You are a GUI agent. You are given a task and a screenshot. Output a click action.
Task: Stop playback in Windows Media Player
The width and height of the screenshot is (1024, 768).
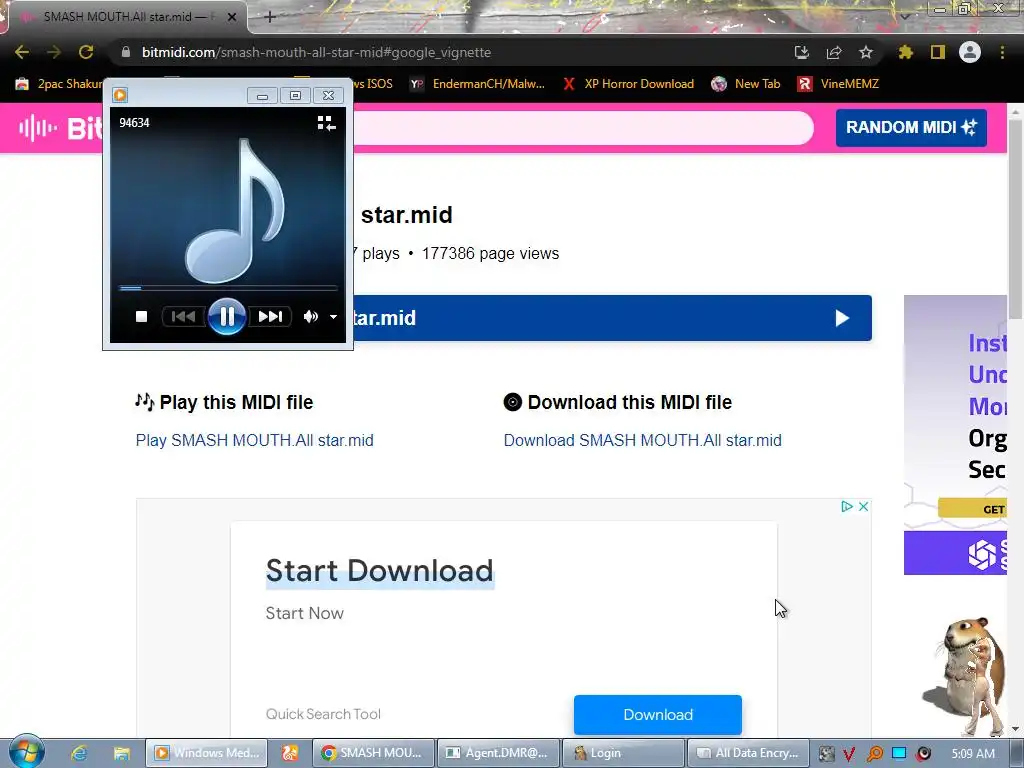(141, 317)
